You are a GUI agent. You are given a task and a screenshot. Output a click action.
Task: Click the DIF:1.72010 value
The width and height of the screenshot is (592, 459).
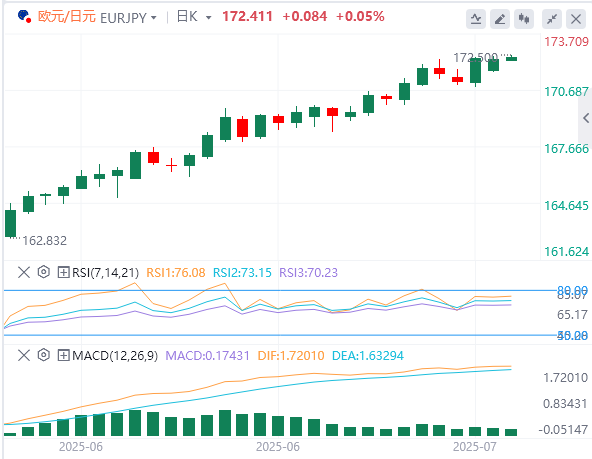click(291, 356)
